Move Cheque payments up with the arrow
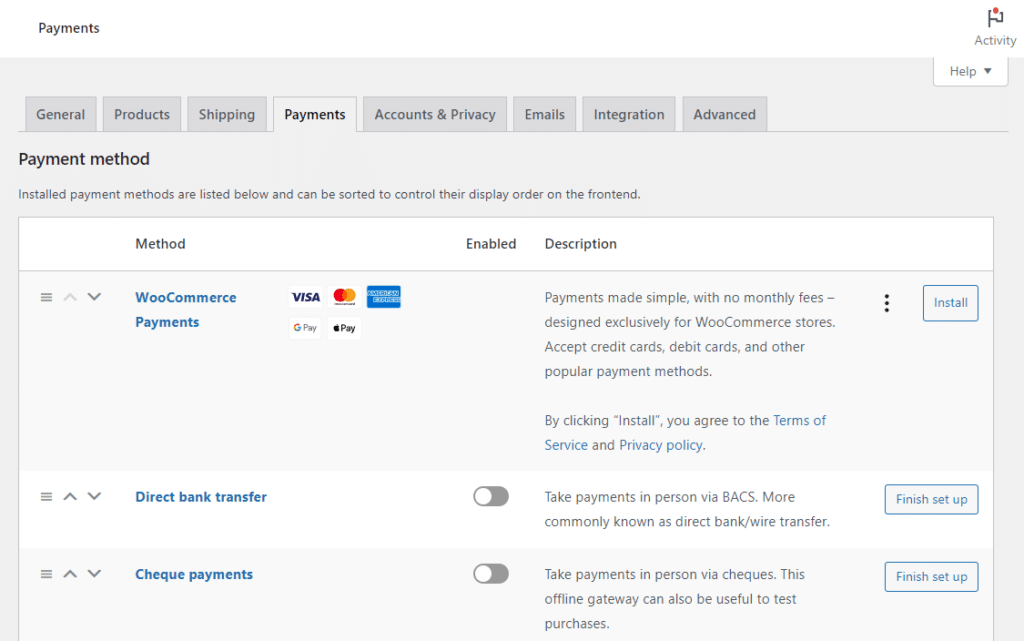 (70, 573)
